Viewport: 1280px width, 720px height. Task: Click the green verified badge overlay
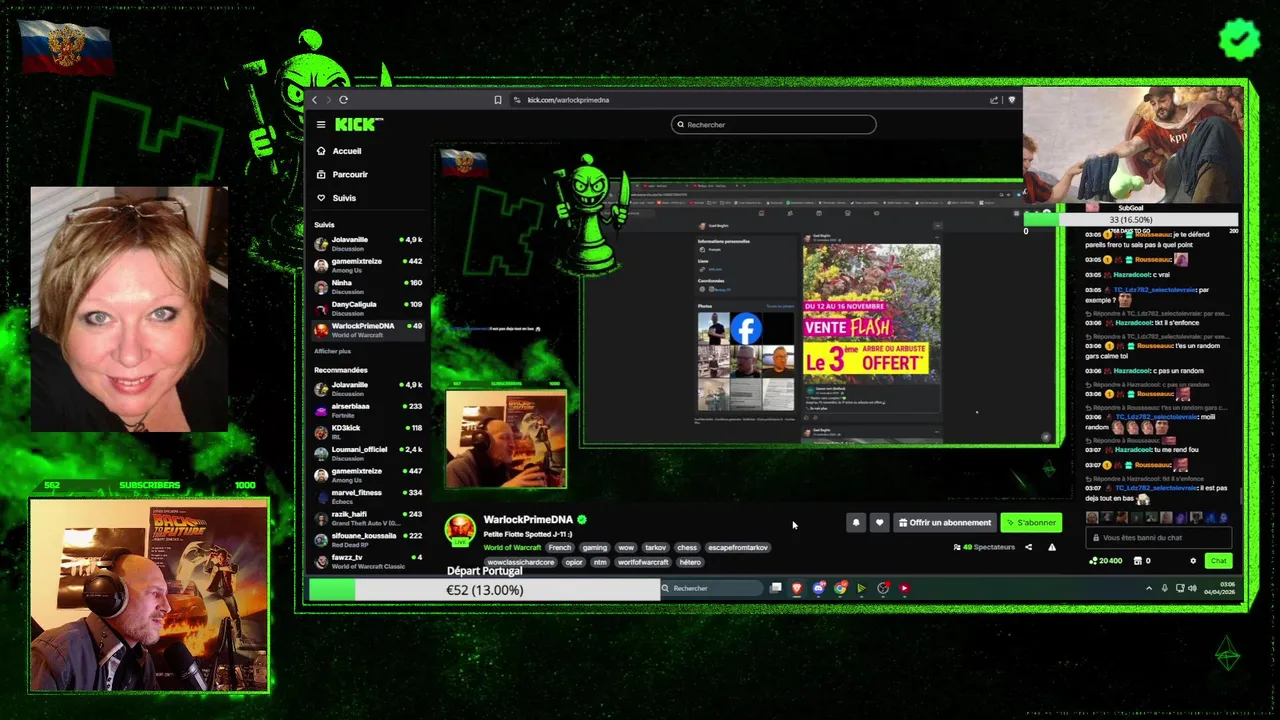1239,39
